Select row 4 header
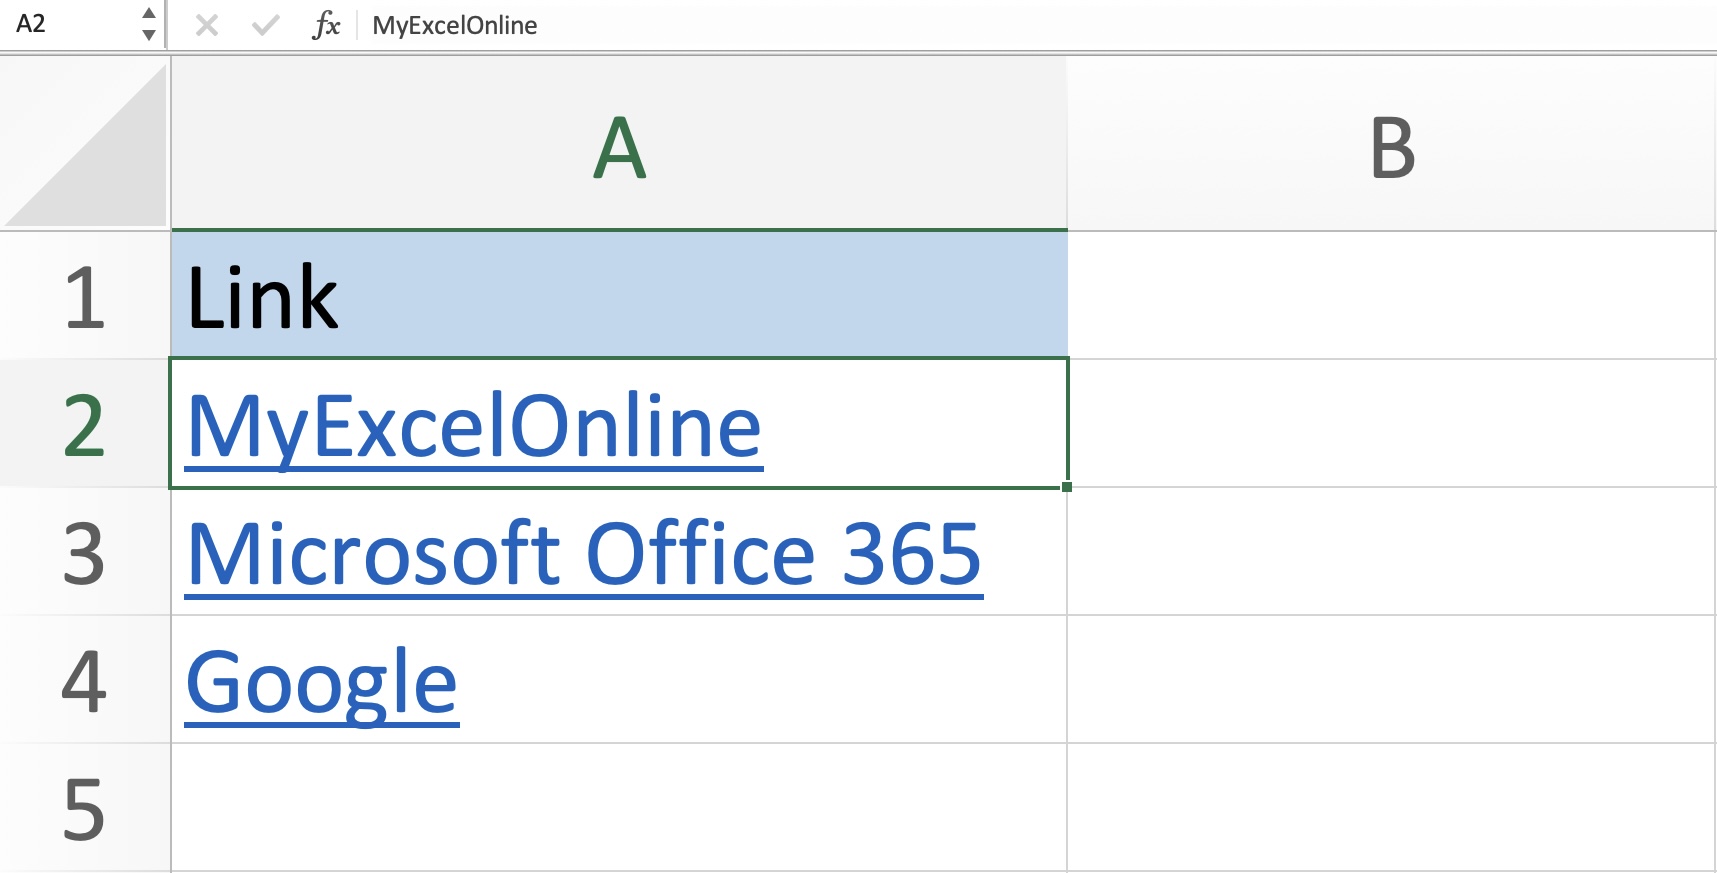1717x873 pixels. pyautogui.click(x=85, y=680)
